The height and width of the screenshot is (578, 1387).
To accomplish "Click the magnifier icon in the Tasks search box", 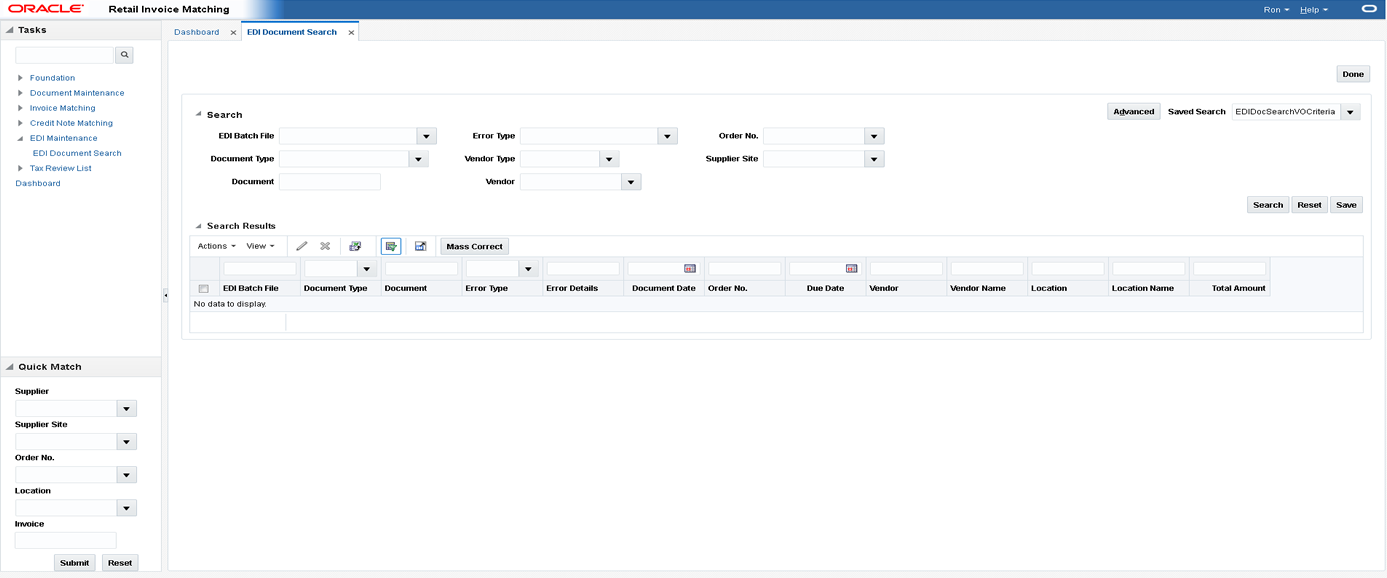I will pos(123,55).
